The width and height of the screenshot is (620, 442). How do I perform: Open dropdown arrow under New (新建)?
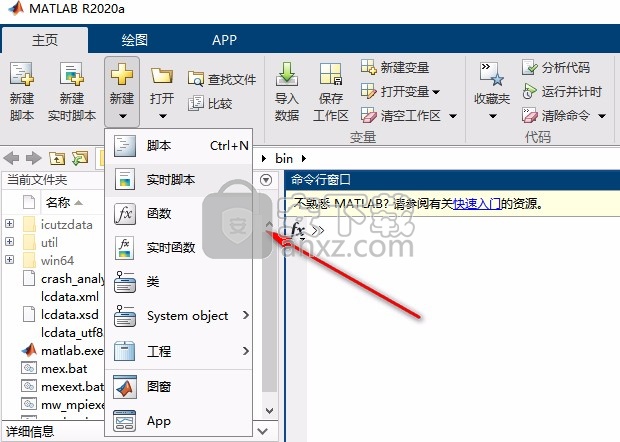pyautogui.click(x=123, y=116)
